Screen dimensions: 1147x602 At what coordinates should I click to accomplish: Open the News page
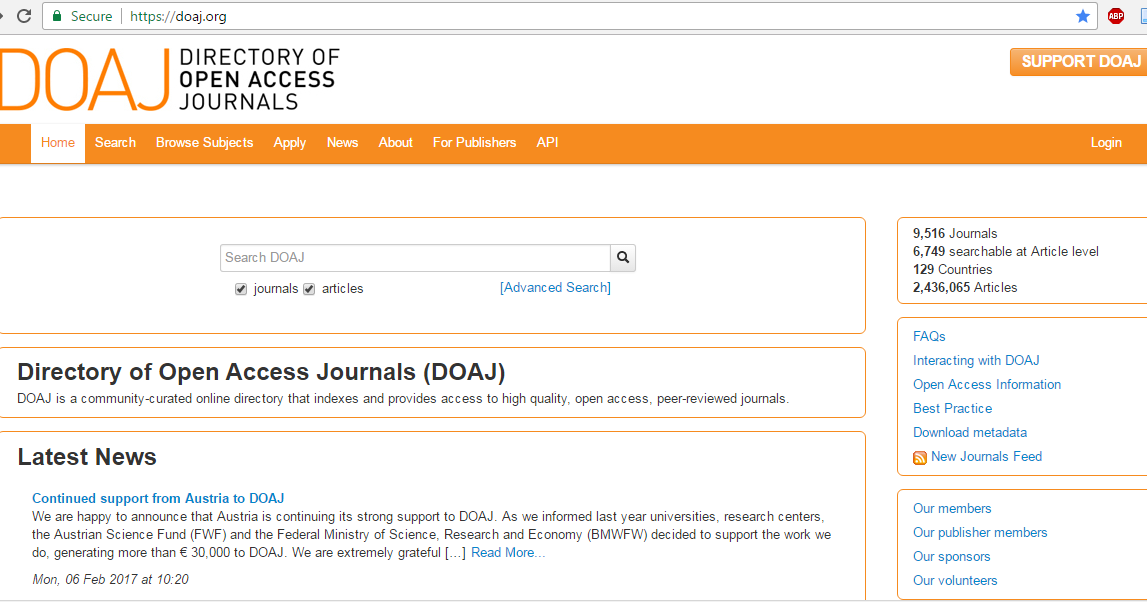342,143
